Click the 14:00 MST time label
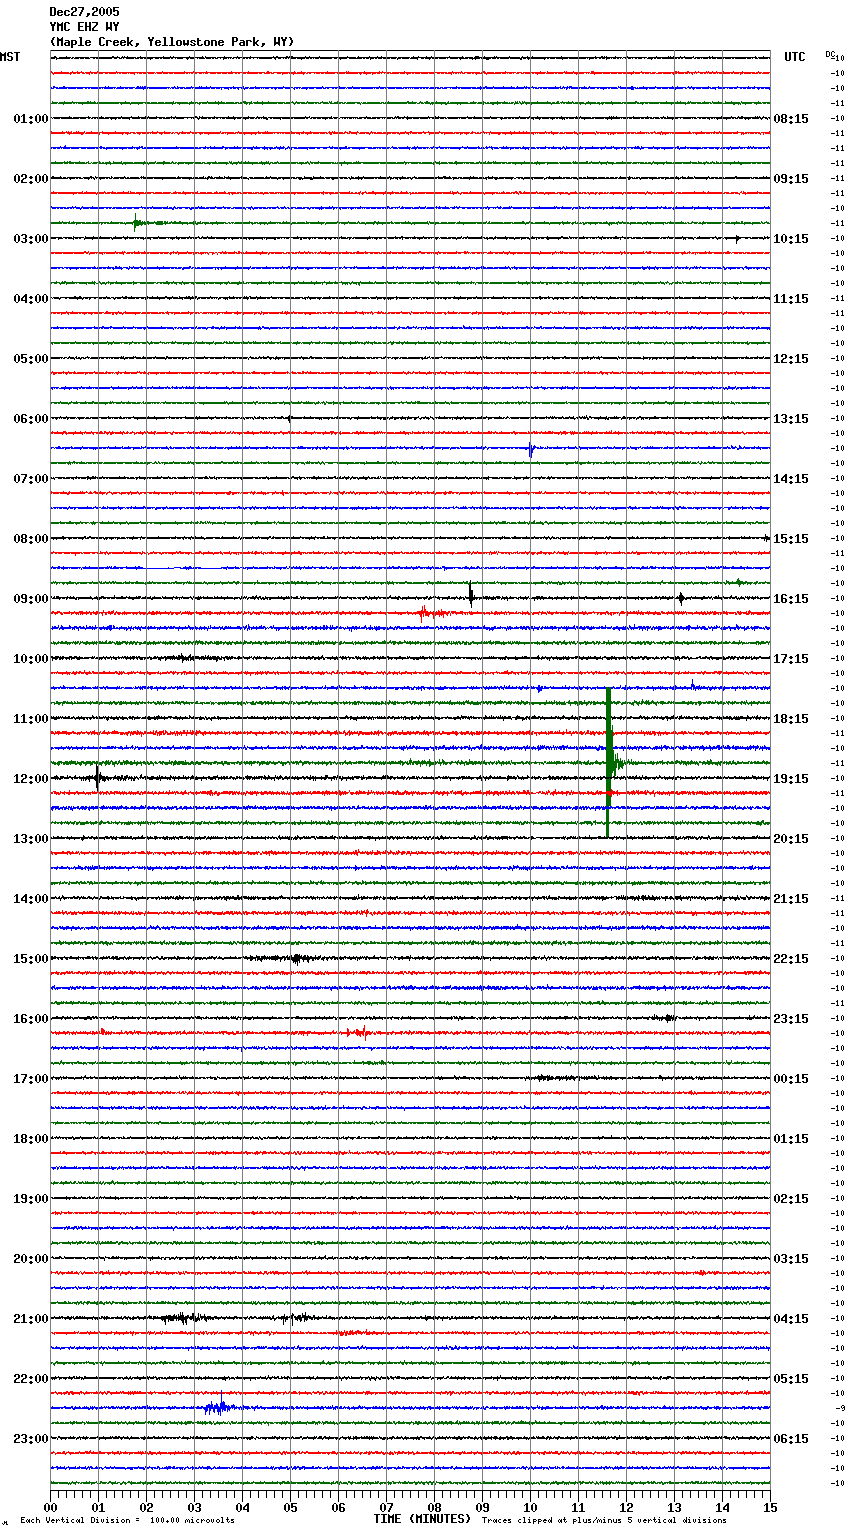Viewport: 850px width, 1534px height. (31, 899)
